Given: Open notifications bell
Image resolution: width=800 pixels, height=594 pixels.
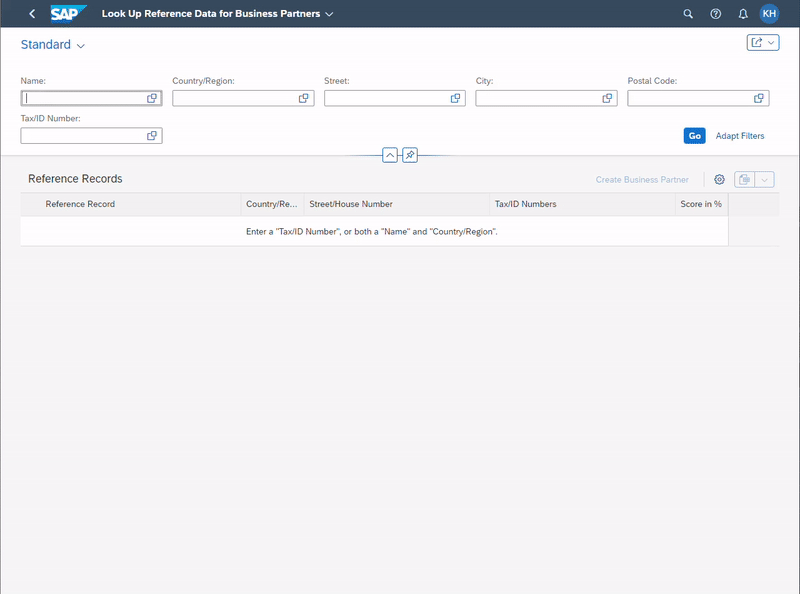Looking at the screenshot, I should click(743, 14).
